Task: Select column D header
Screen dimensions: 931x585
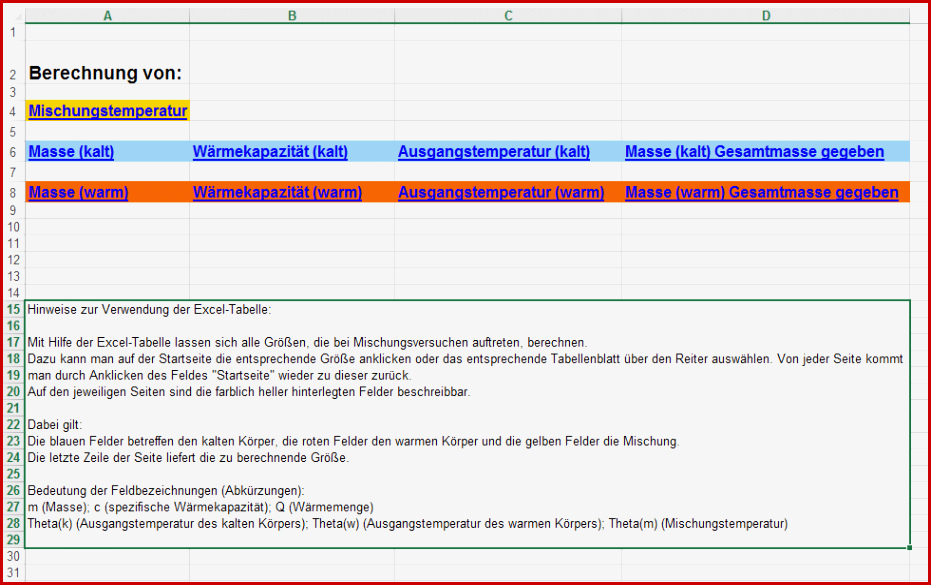Action: [x=765, y=16]
